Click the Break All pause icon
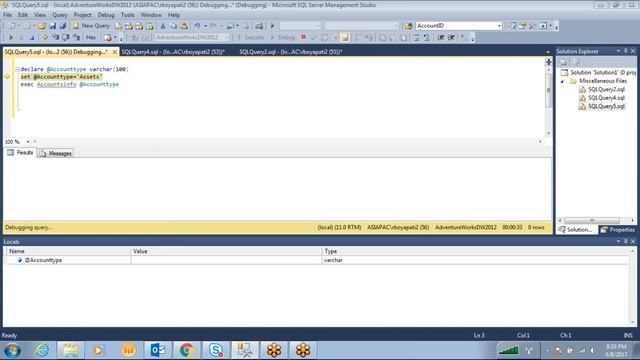640x360 pixels. (x=21, y=38)
